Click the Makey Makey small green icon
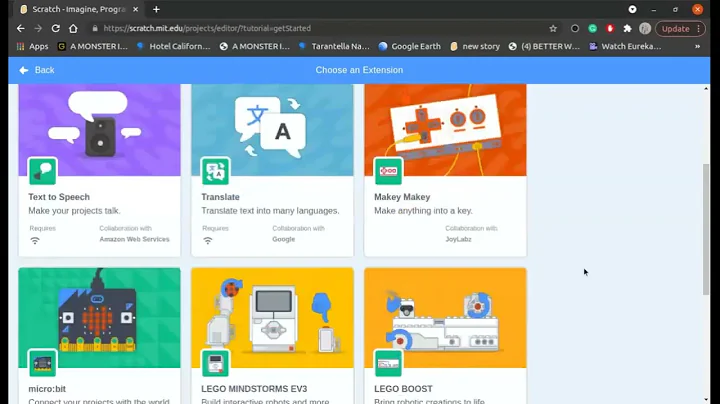This screenshot has width=720, height=404. click(x=388, y=171)
